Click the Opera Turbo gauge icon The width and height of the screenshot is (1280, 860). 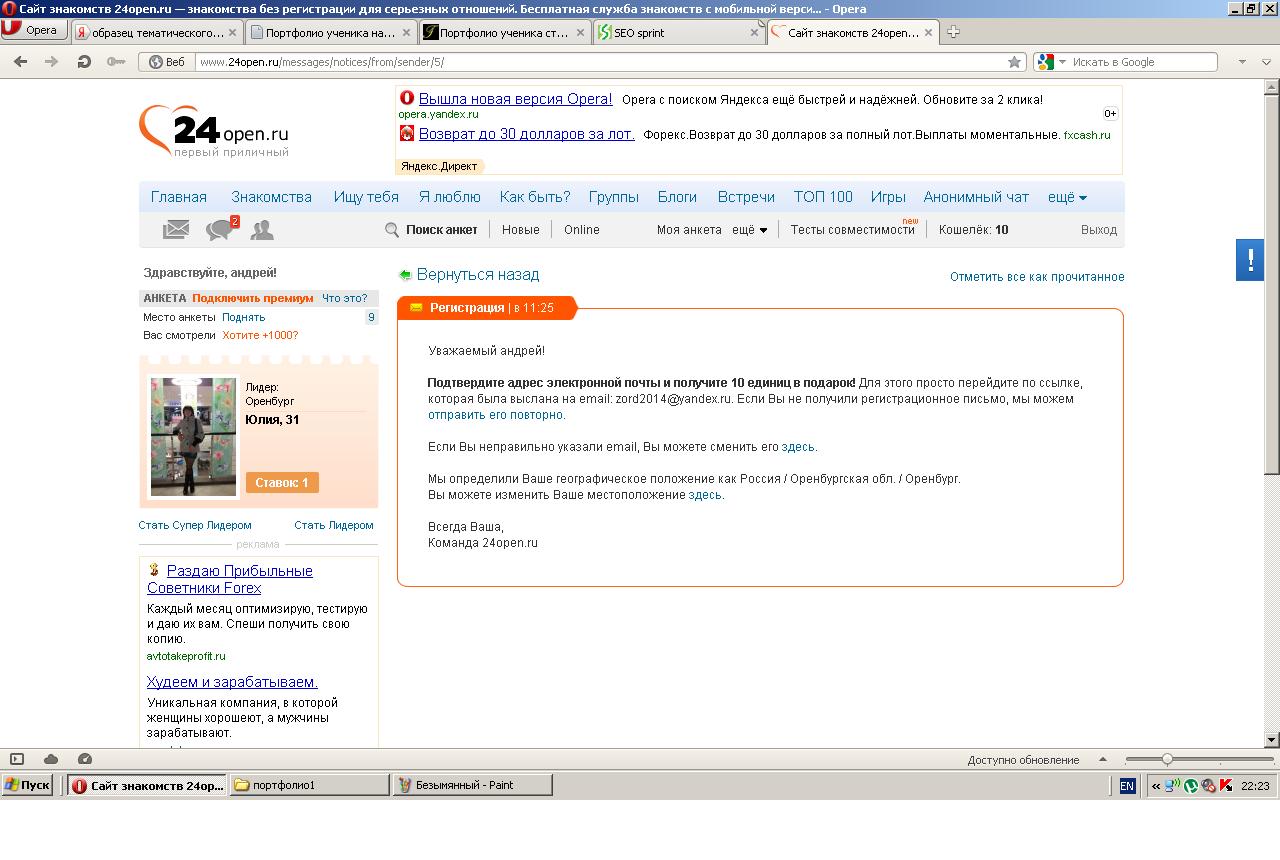coord(85,759)
